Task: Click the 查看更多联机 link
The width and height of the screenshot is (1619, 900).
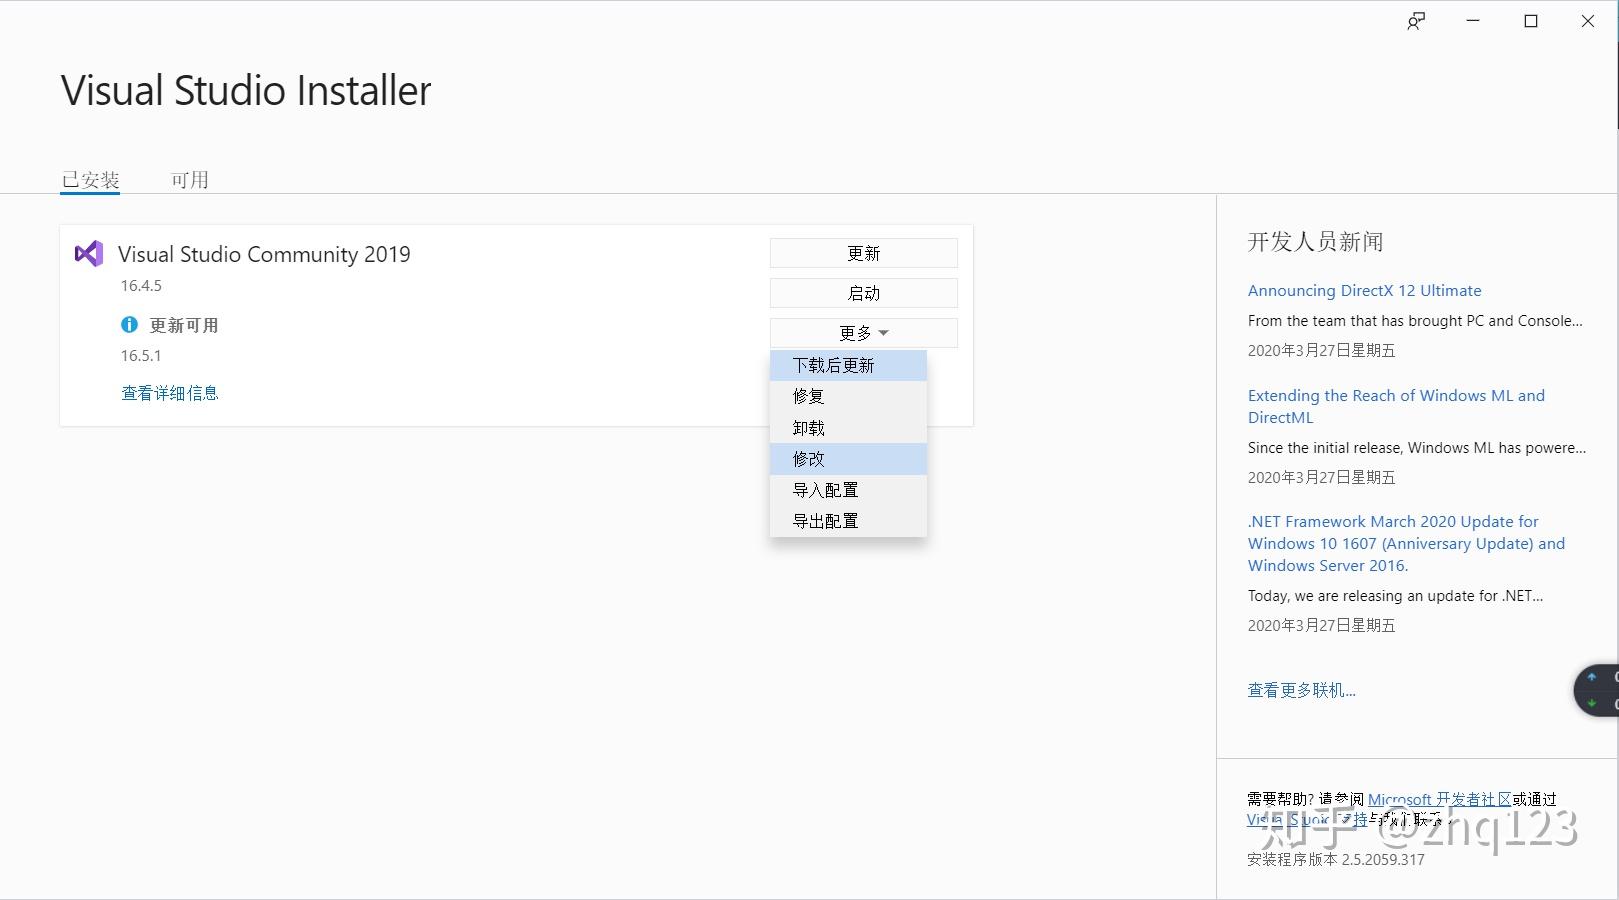Action: coord(1301,689)
